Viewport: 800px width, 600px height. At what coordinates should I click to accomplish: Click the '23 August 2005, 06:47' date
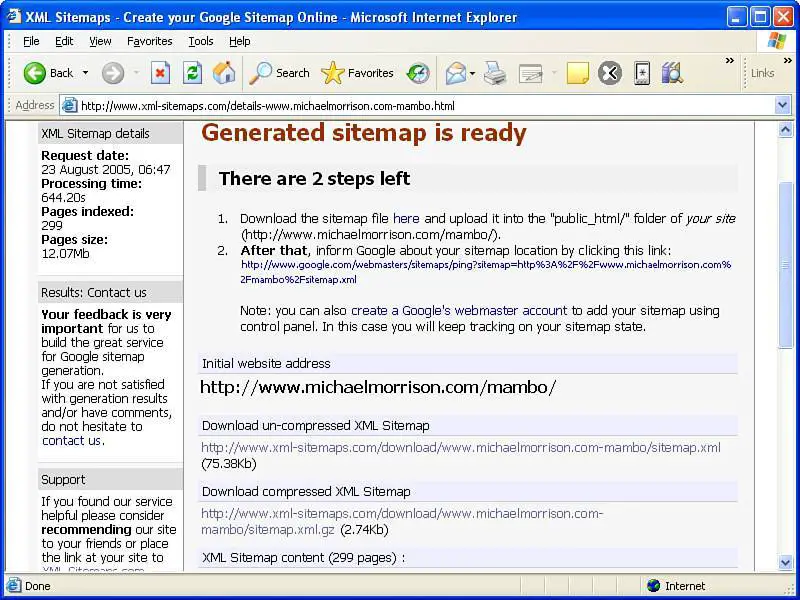click(106, 169)
